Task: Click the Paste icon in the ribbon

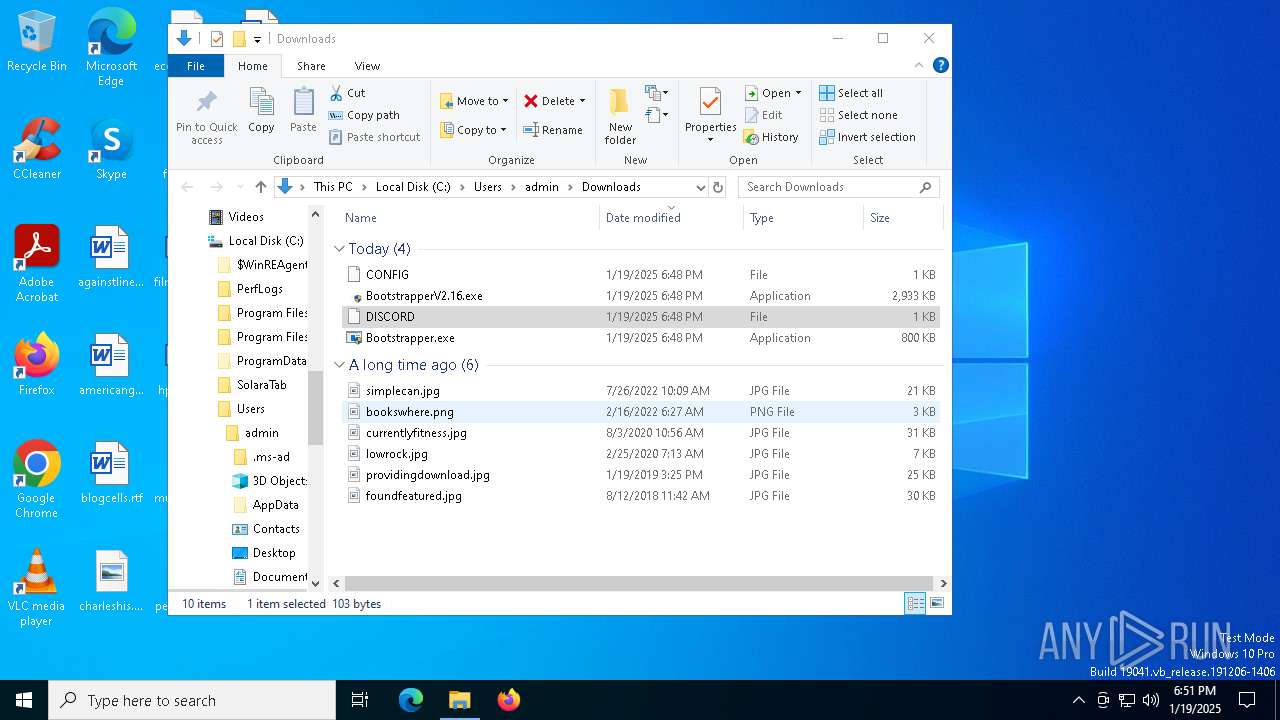Action: point(303,102)
